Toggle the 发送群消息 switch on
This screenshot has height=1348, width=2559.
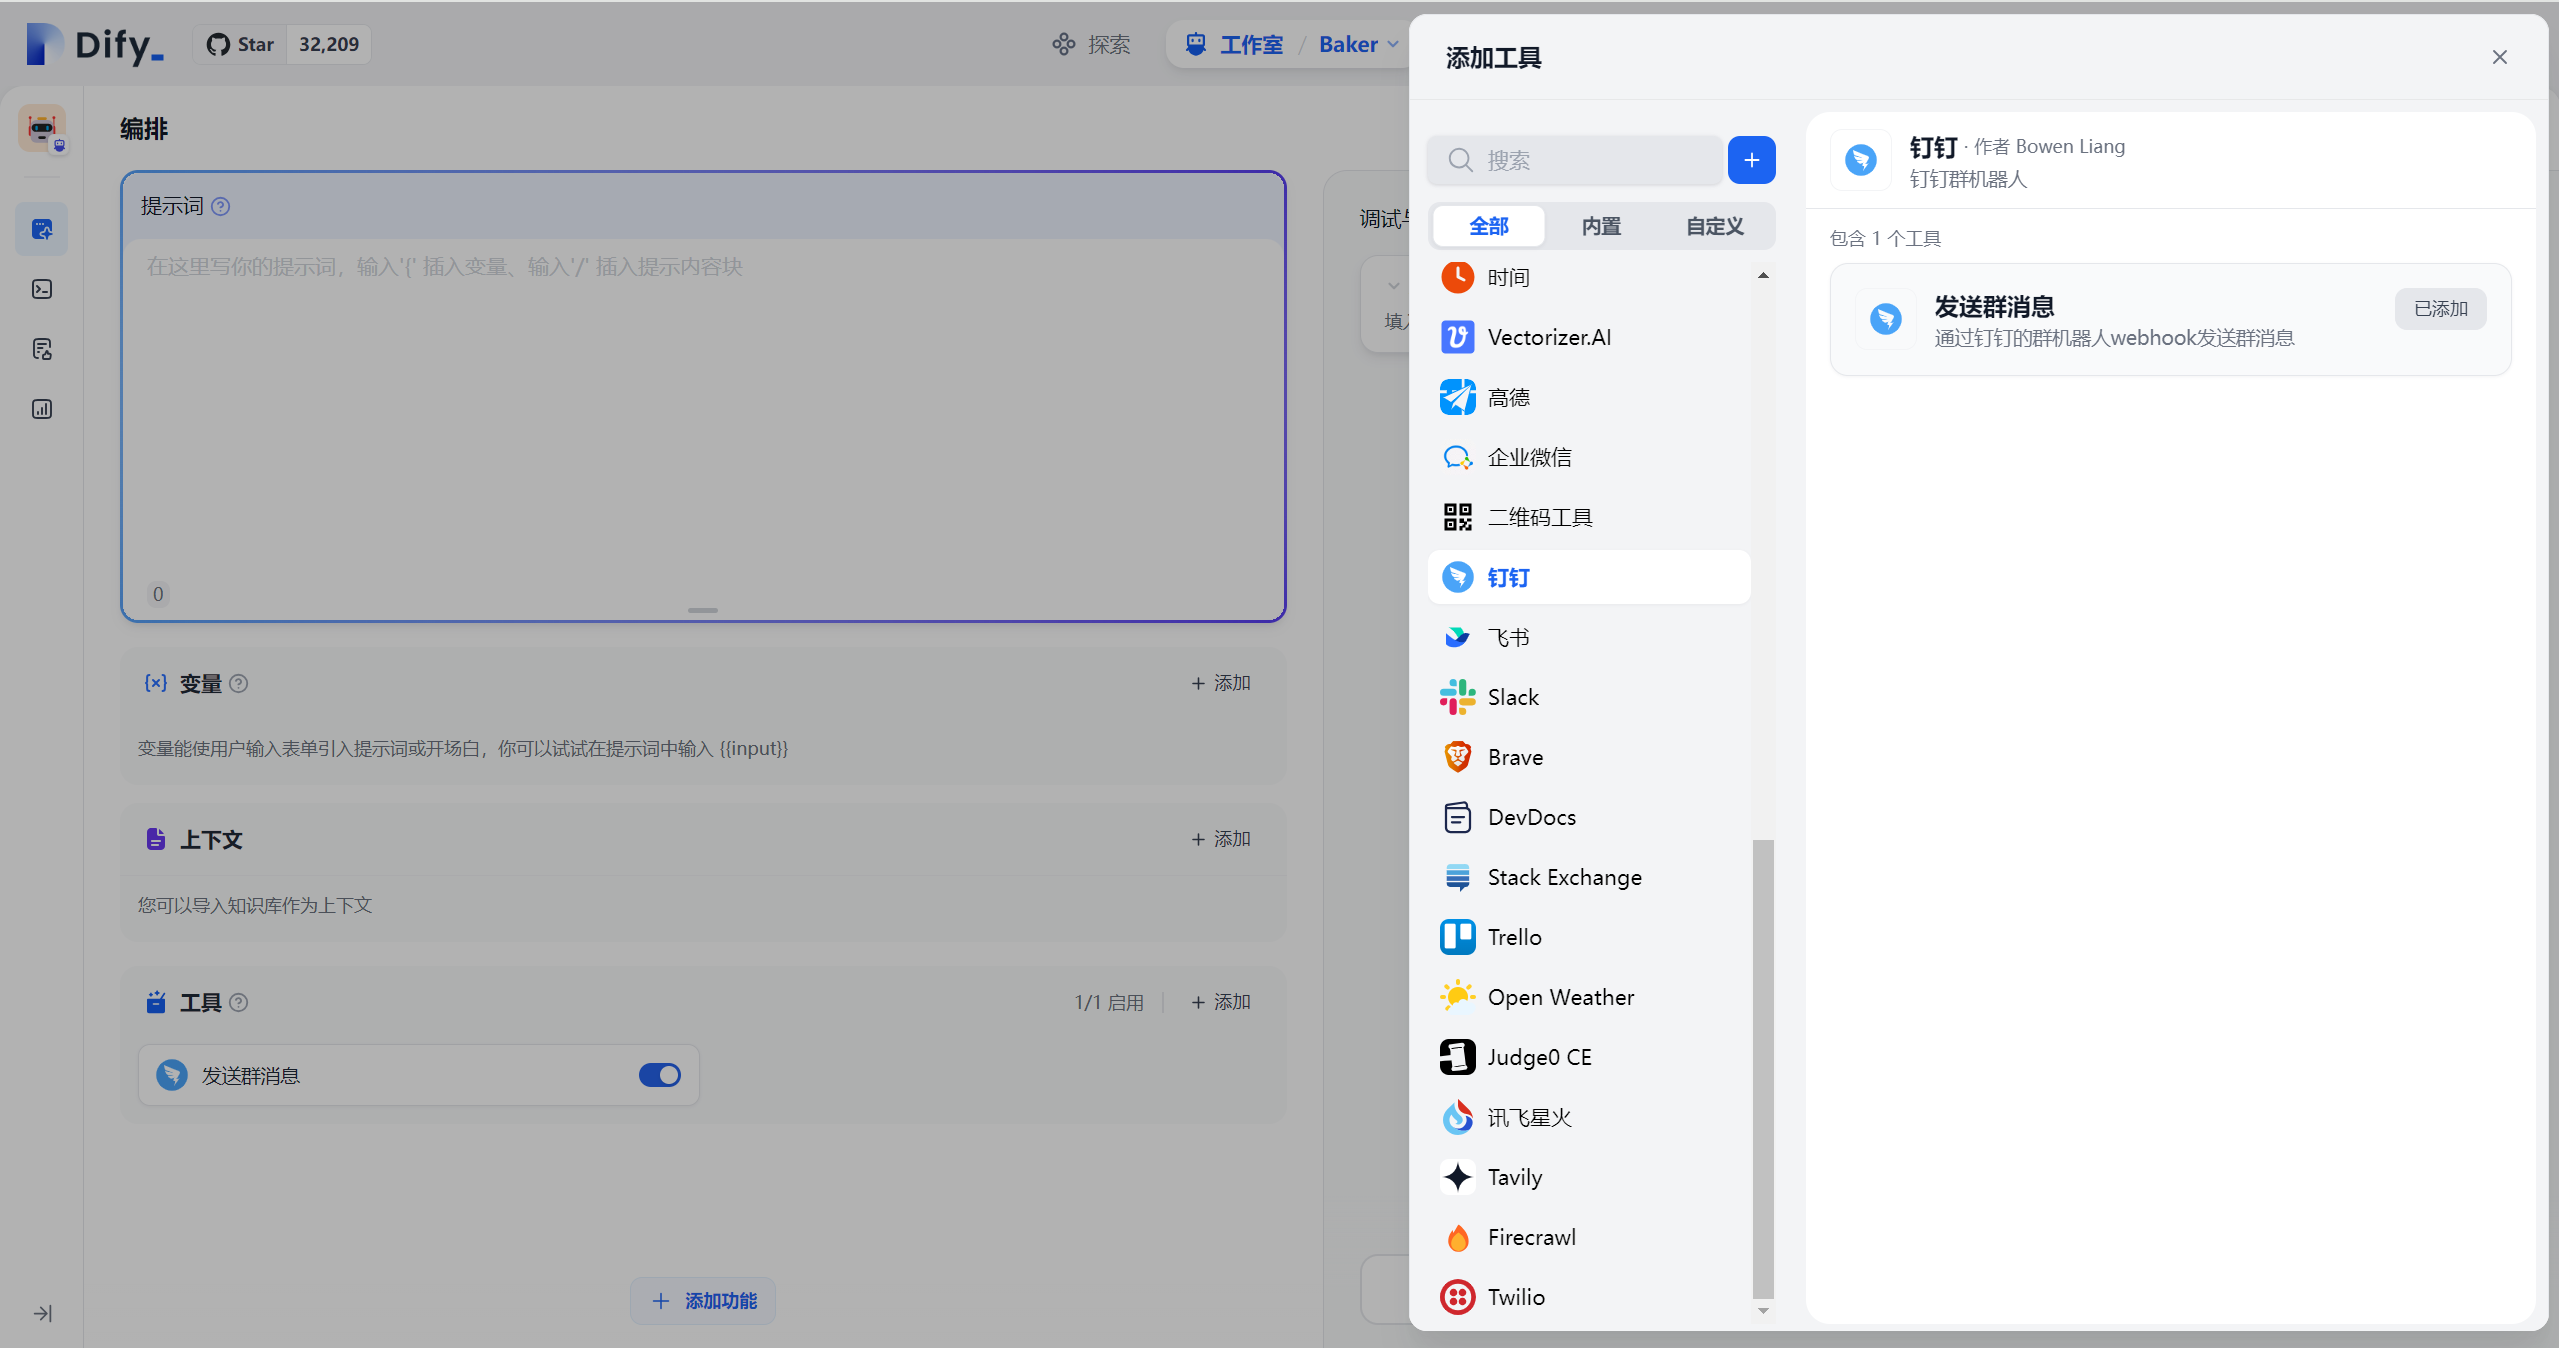[660, 1074]
